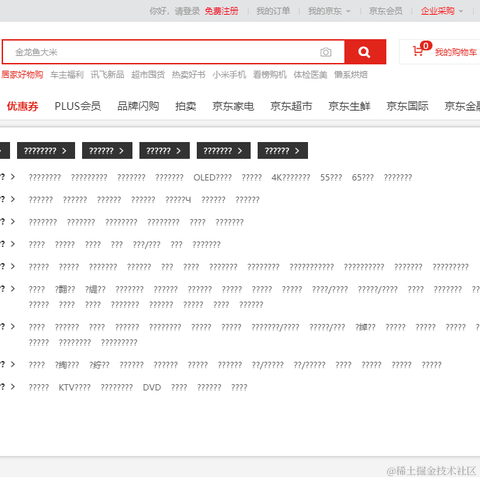Screen dimensions: 480x480
Task: Click the category link ending in ч
Action: [178, 200]
